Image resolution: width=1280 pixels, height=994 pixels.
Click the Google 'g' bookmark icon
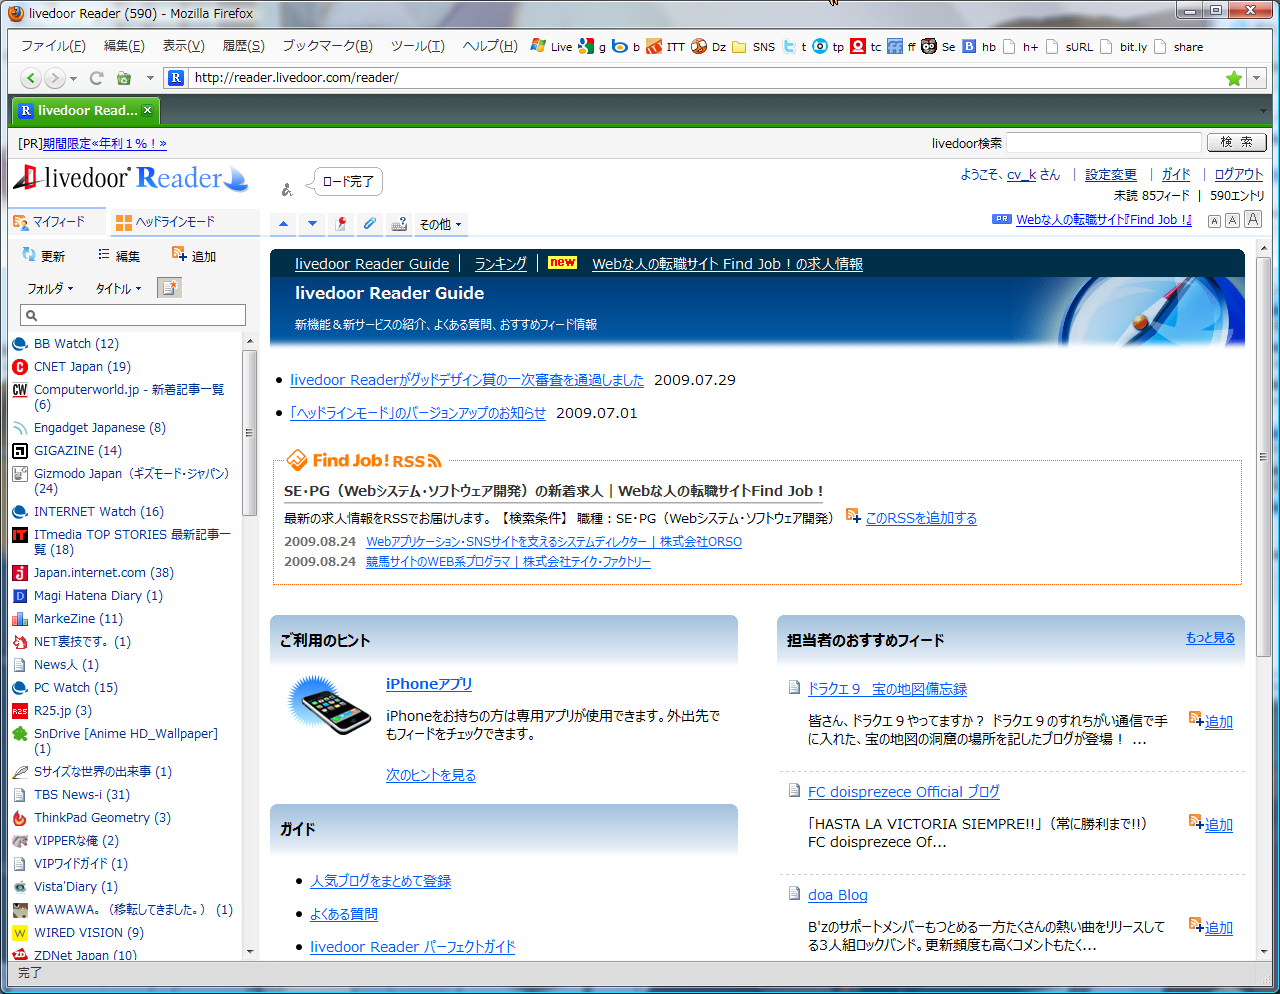586,46
